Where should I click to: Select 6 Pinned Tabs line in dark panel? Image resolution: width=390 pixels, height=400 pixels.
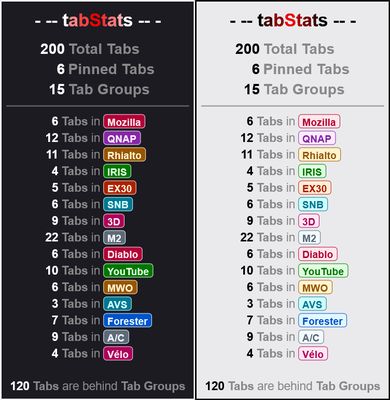tap(105, 69)
